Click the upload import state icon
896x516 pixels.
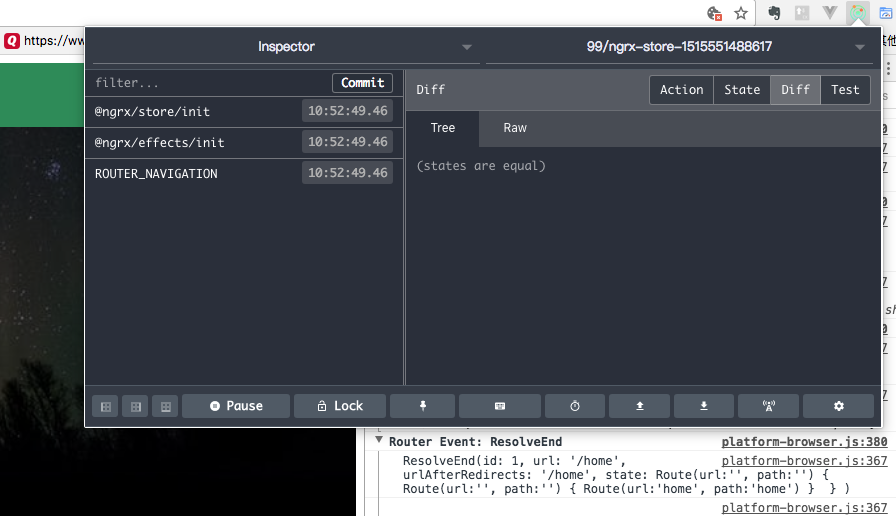click(x=640, y=406)
